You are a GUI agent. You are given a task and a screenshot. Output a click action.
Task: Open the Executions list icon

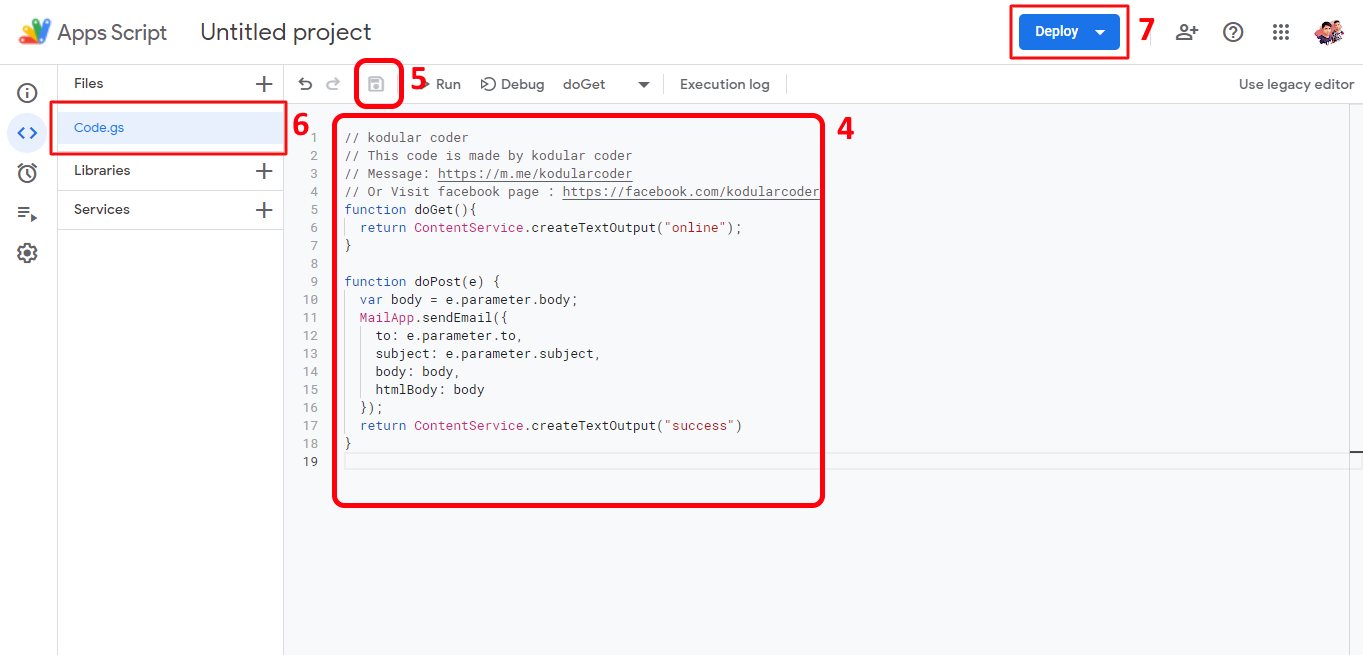(x=27, y=213)
